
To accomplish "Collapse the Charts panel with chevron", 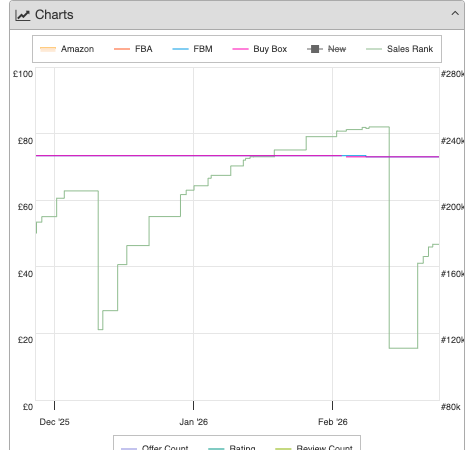I will point(455,14).
